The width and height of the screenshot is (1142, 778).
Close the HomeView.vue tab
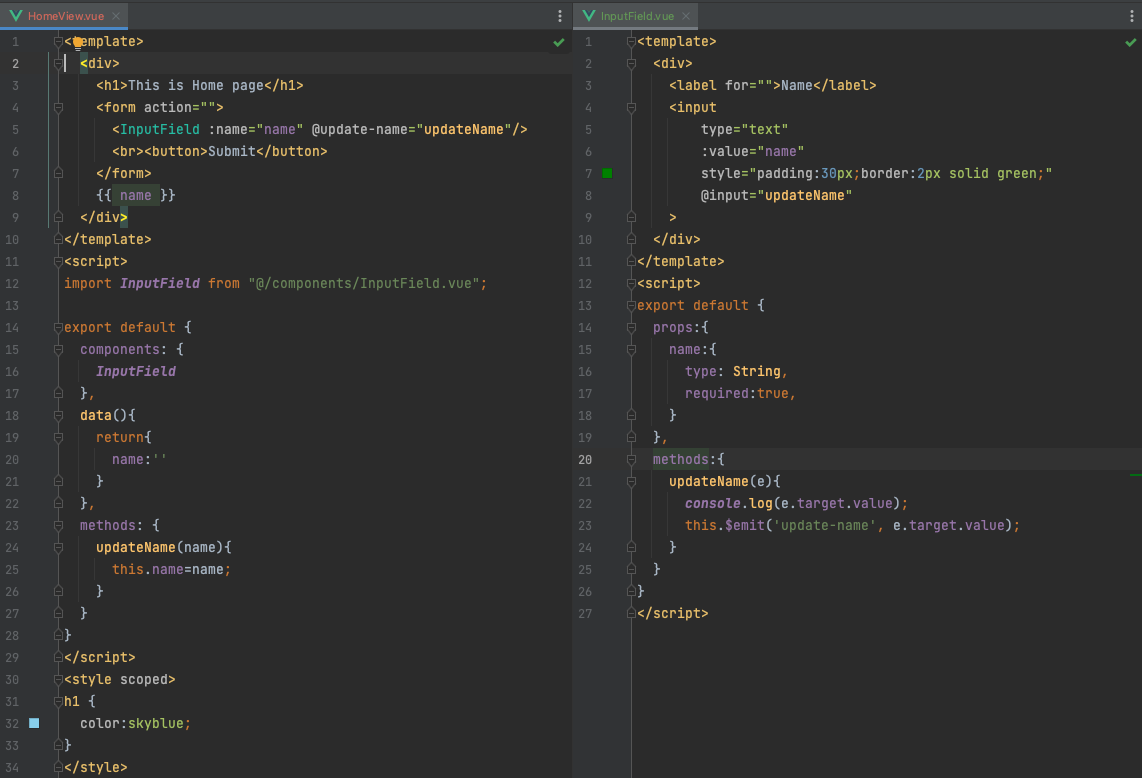point(116,16)
